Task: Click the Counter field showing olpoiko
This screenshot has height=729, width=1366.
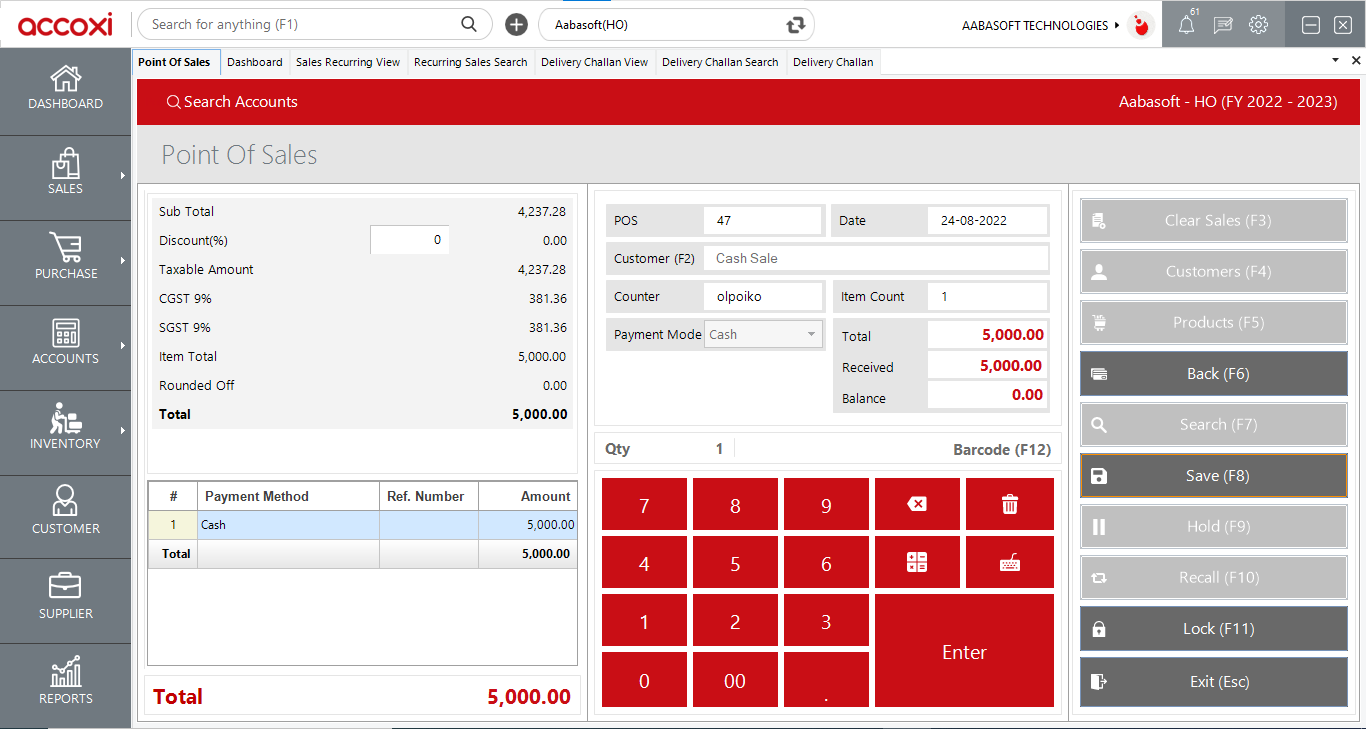Action: coord(763,296)
